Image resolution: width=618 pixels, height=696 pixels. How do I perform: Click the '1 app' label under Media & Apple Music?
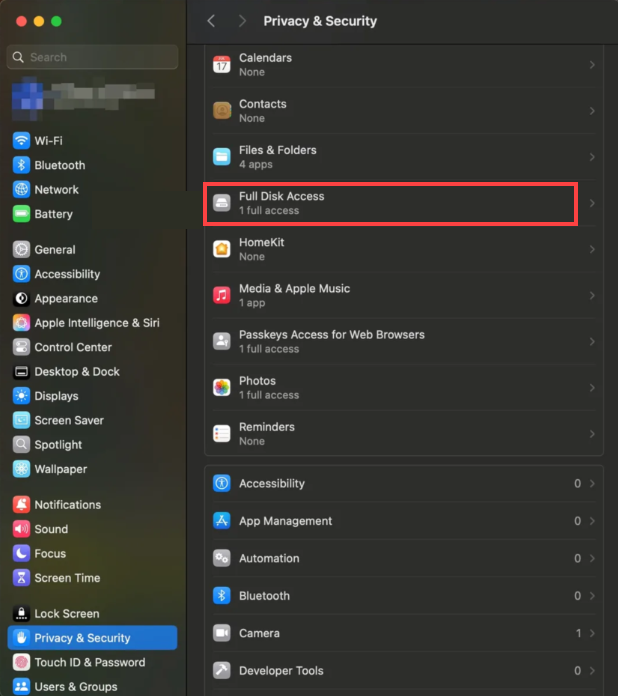tap(252, 303)
